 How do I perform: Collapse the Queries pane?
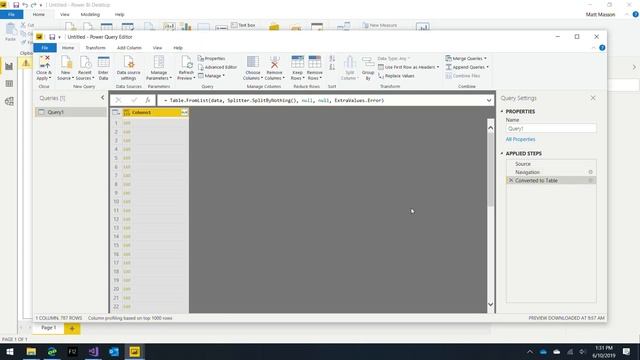pyautogui.click(x=102, y=98)
